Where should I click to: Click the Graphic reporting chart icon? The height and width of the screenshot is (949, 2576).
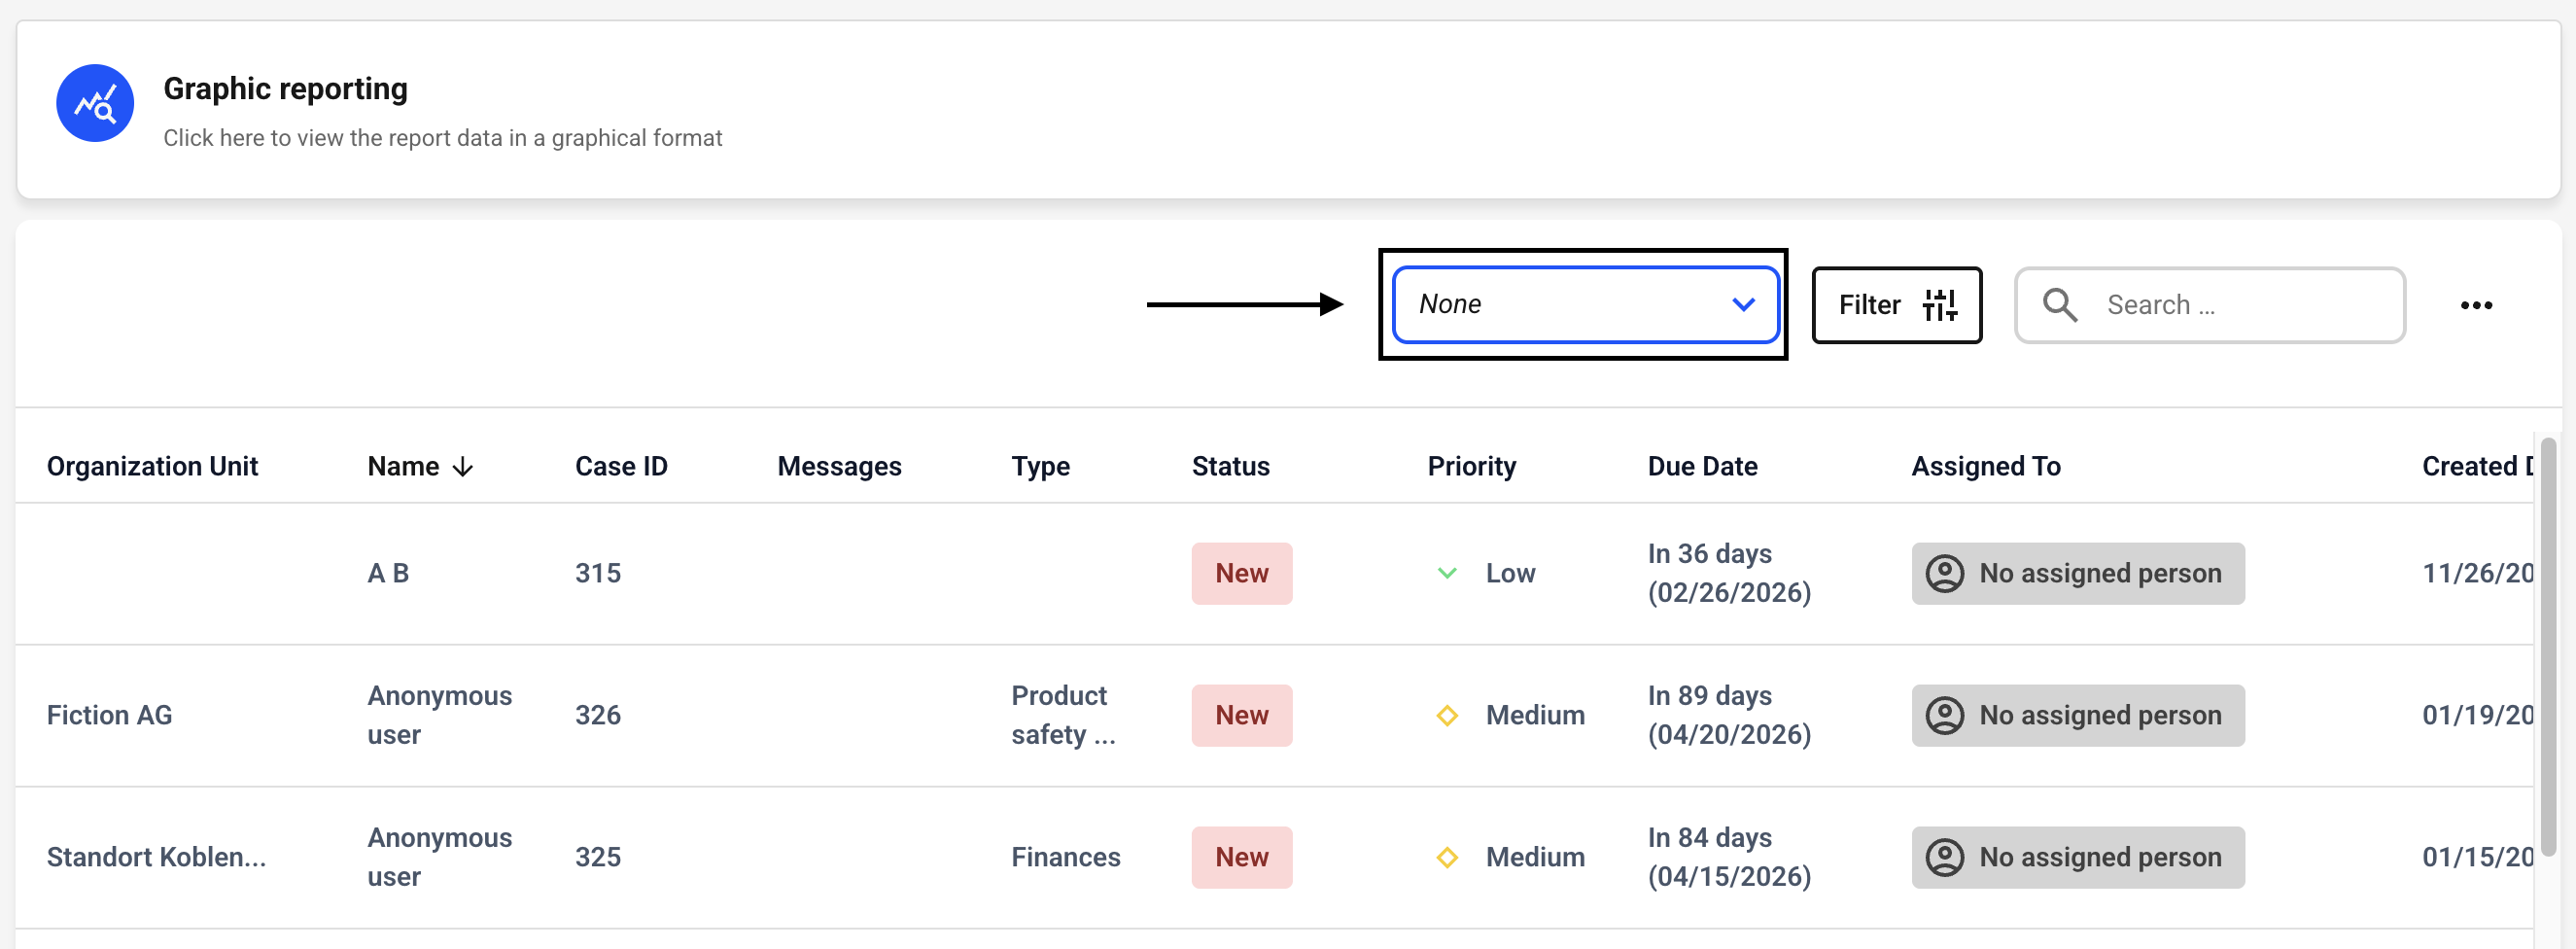tap(95, 103)
